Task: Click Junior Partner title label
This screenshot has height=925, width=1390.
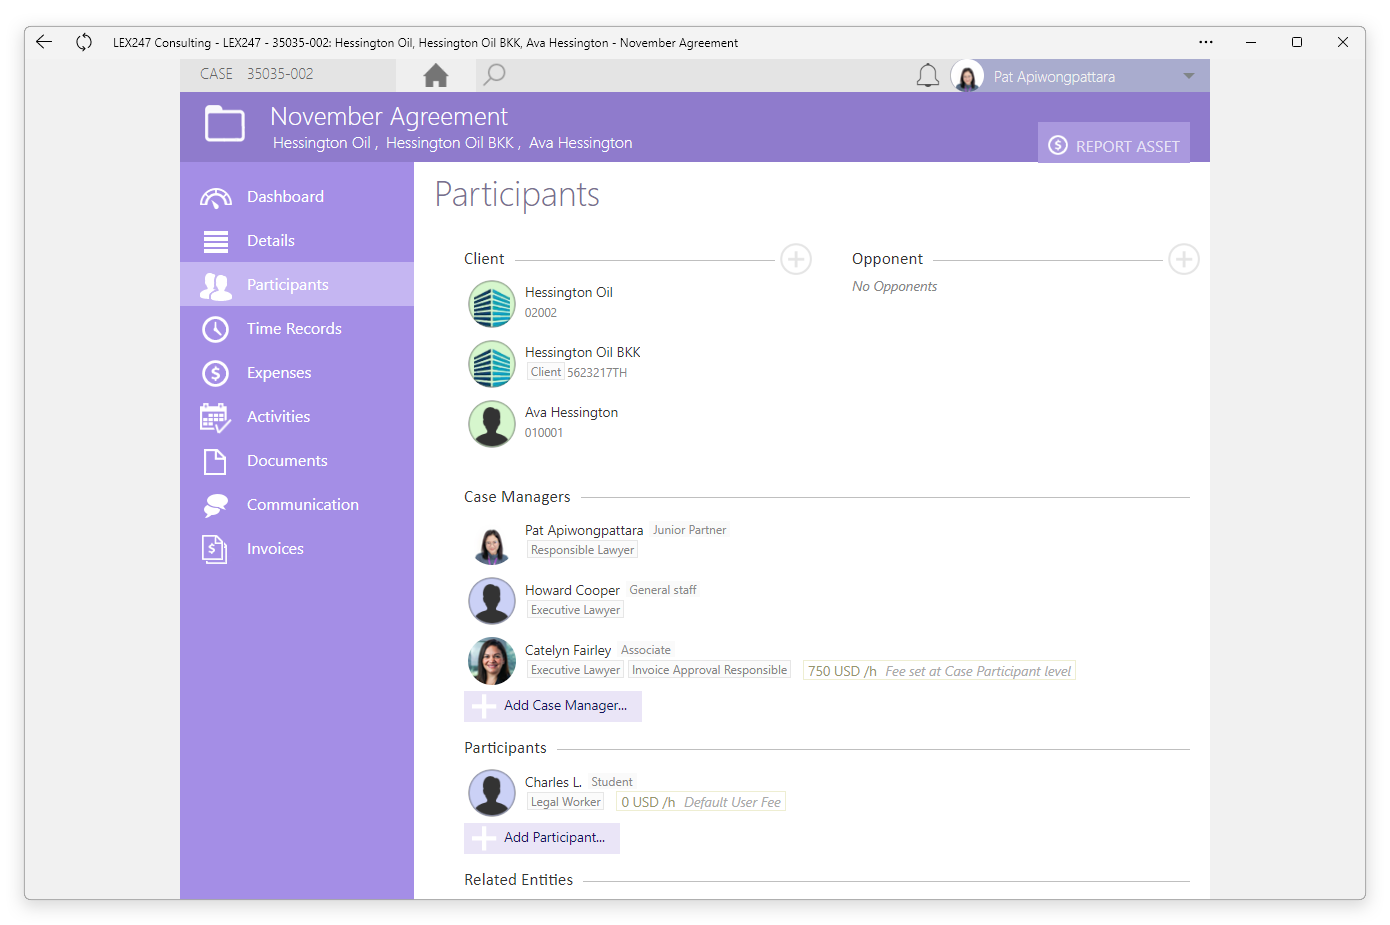Action: (x=690, y=530)
